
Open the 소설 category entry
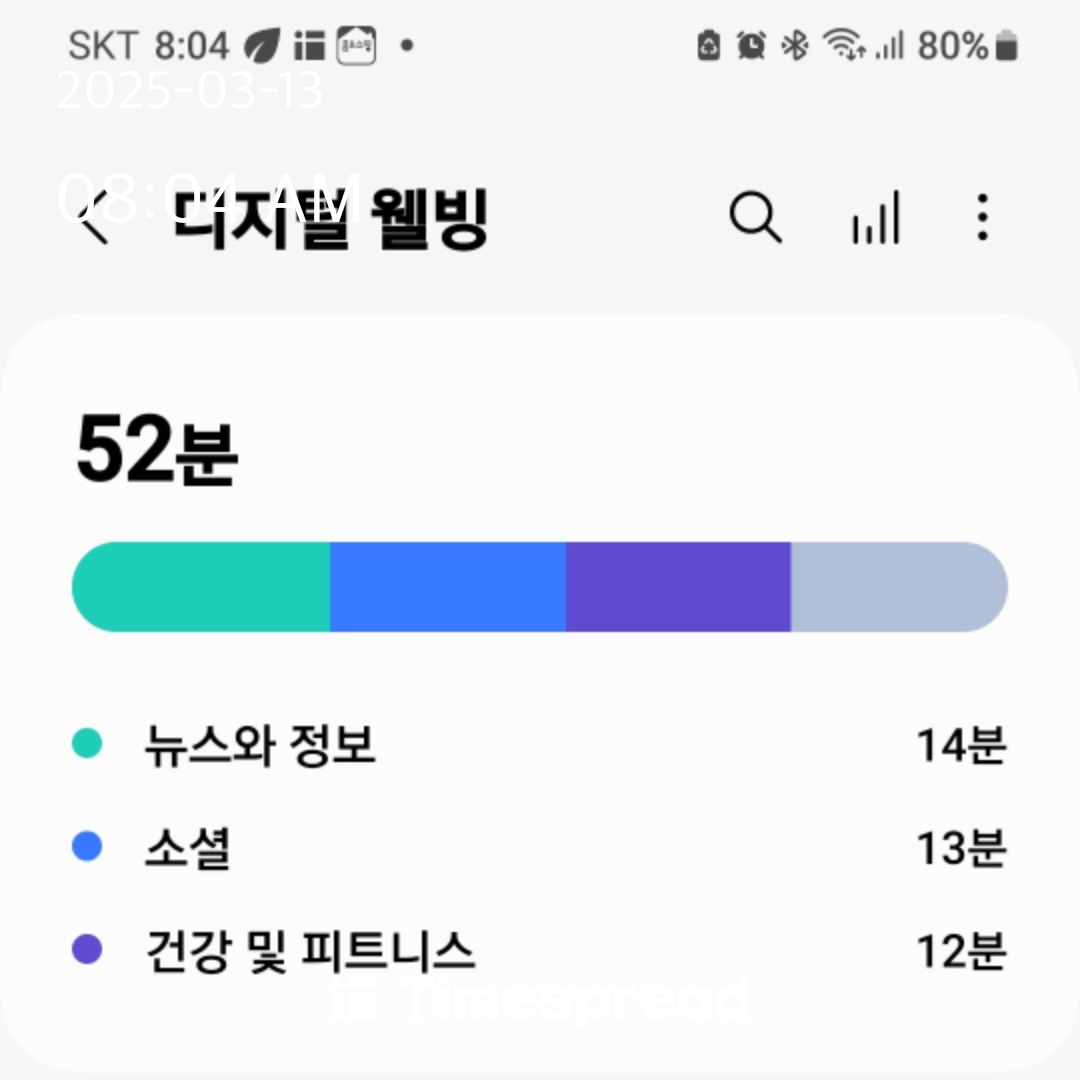[188, 848]
